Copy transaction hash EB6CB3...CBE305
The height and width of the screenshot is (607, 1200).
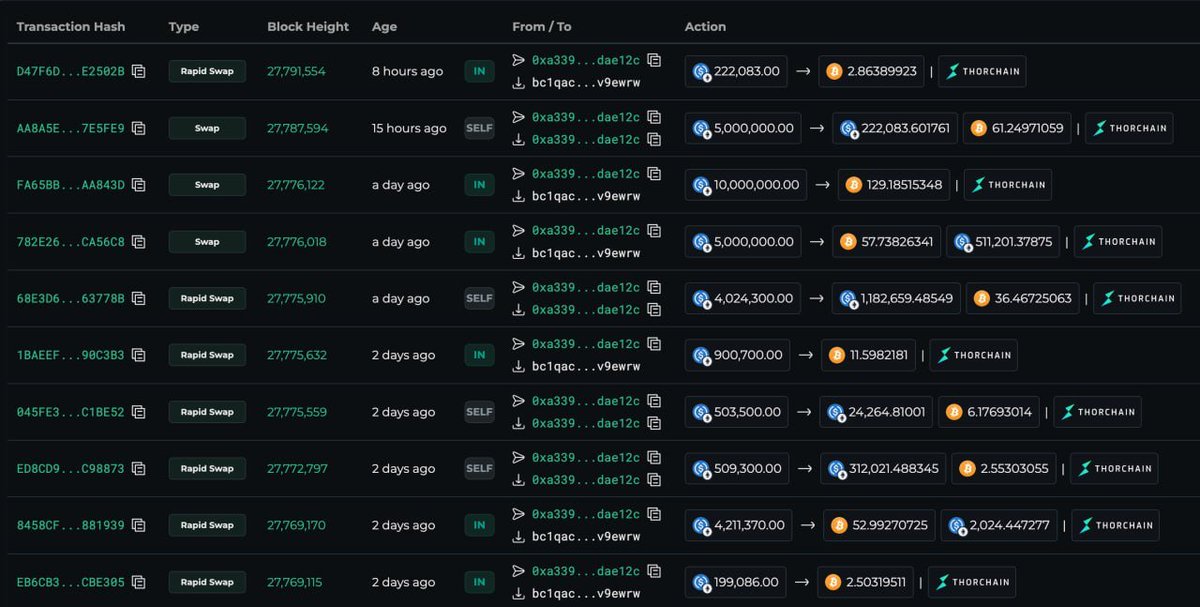pyautogui.click(x=139, y=582)
